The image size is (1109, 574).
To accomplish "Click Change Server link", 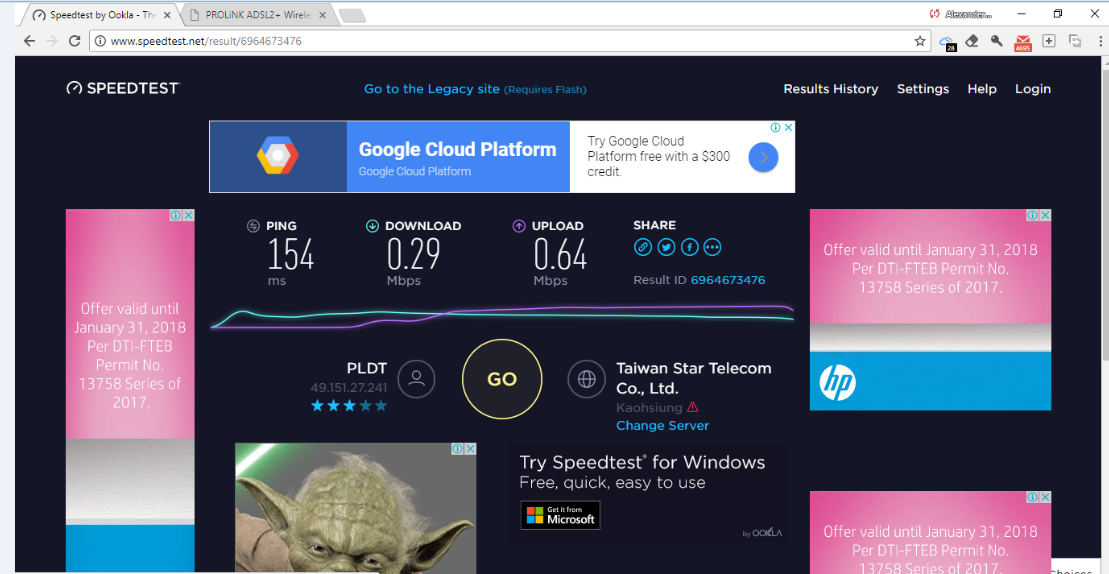I will [662, 426].
